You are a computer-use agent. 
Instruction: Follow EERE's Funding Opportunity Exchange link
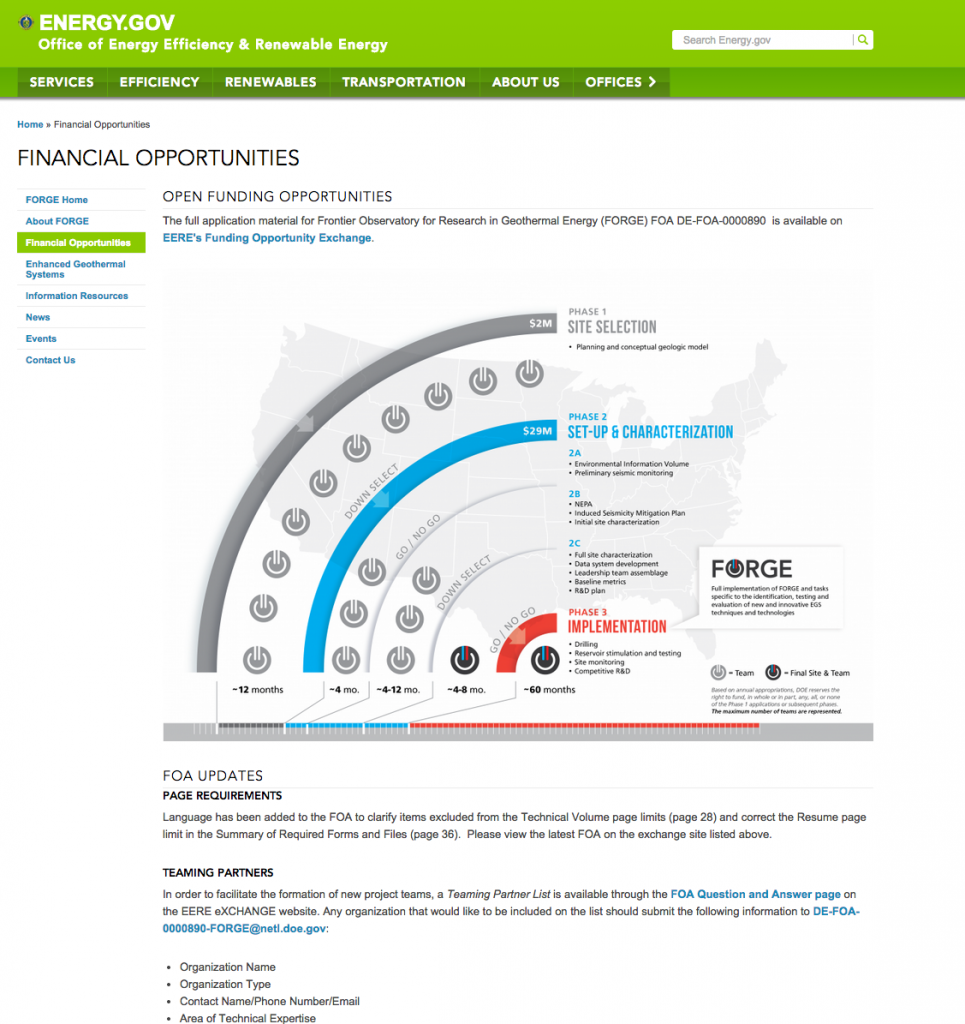(x=267, y=238)
